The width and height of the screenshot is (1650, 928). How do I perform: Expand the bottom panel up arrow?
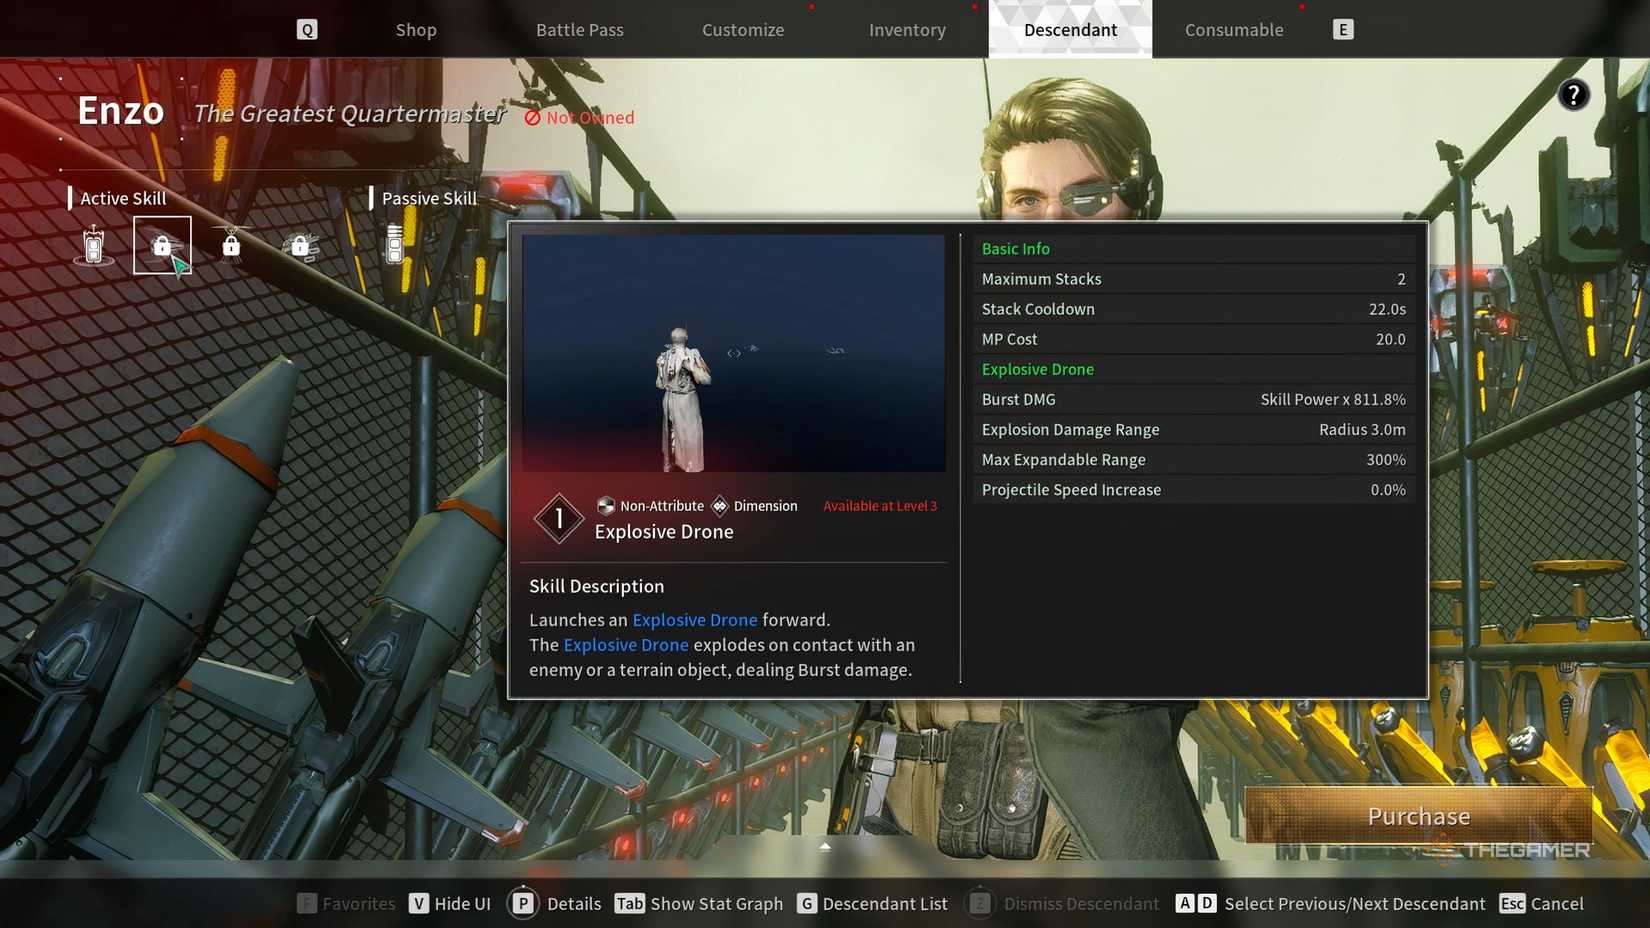[825, 846]
